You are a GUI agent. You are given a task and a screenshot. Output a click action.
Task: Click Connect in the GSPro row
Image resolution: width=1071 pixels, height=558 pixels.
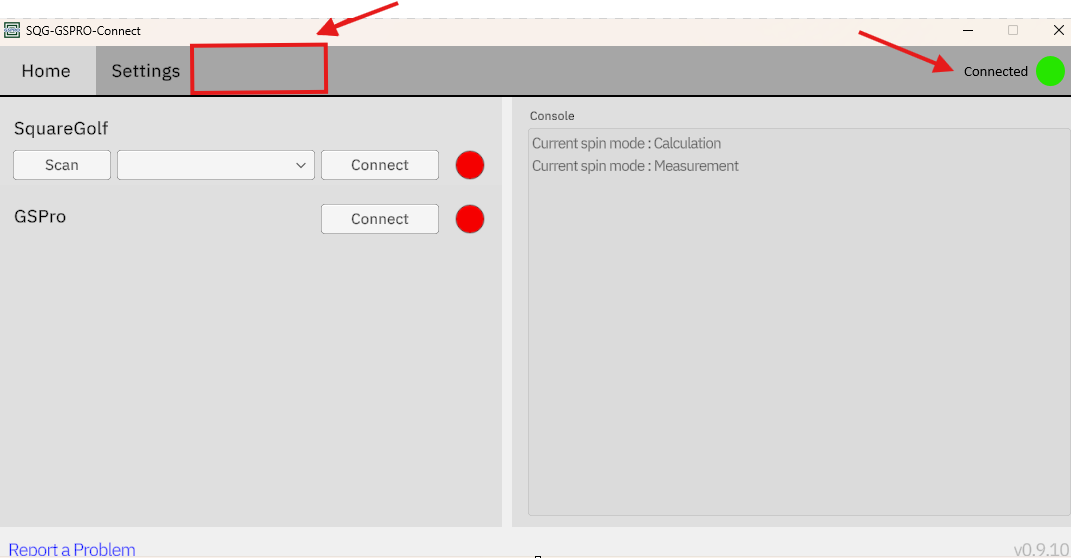[380, 219]
